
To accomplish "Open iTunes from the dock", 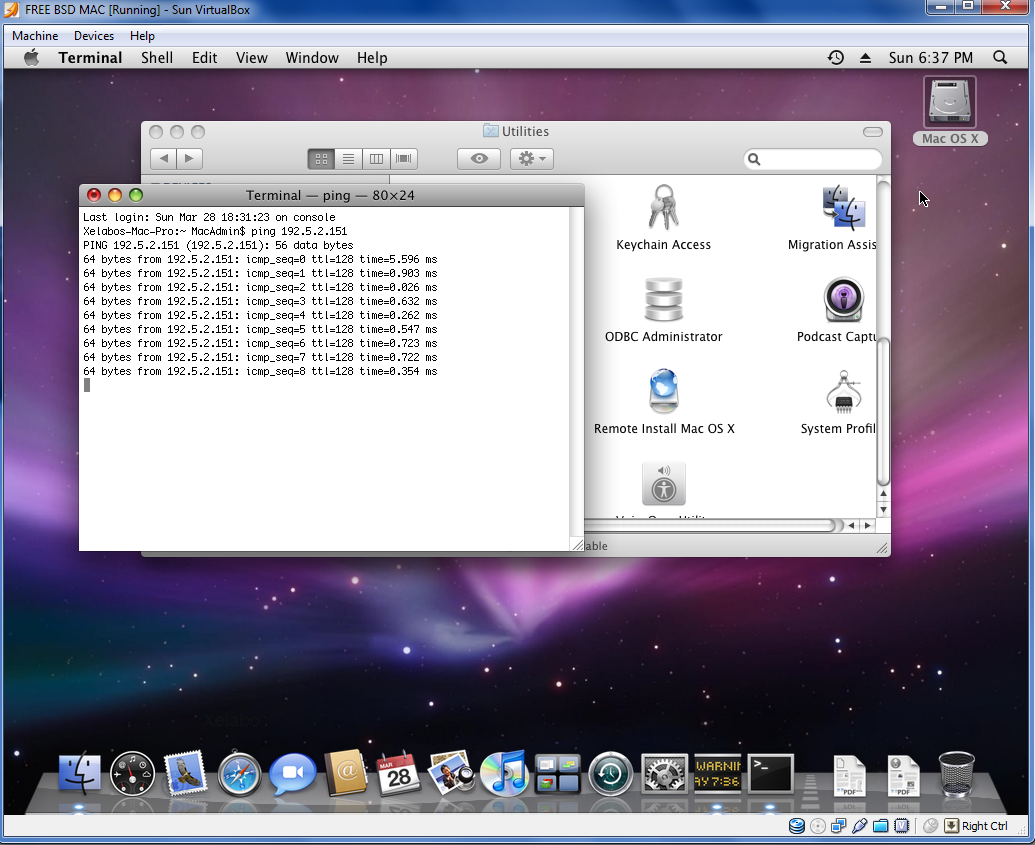I will [x=503, y=773].
